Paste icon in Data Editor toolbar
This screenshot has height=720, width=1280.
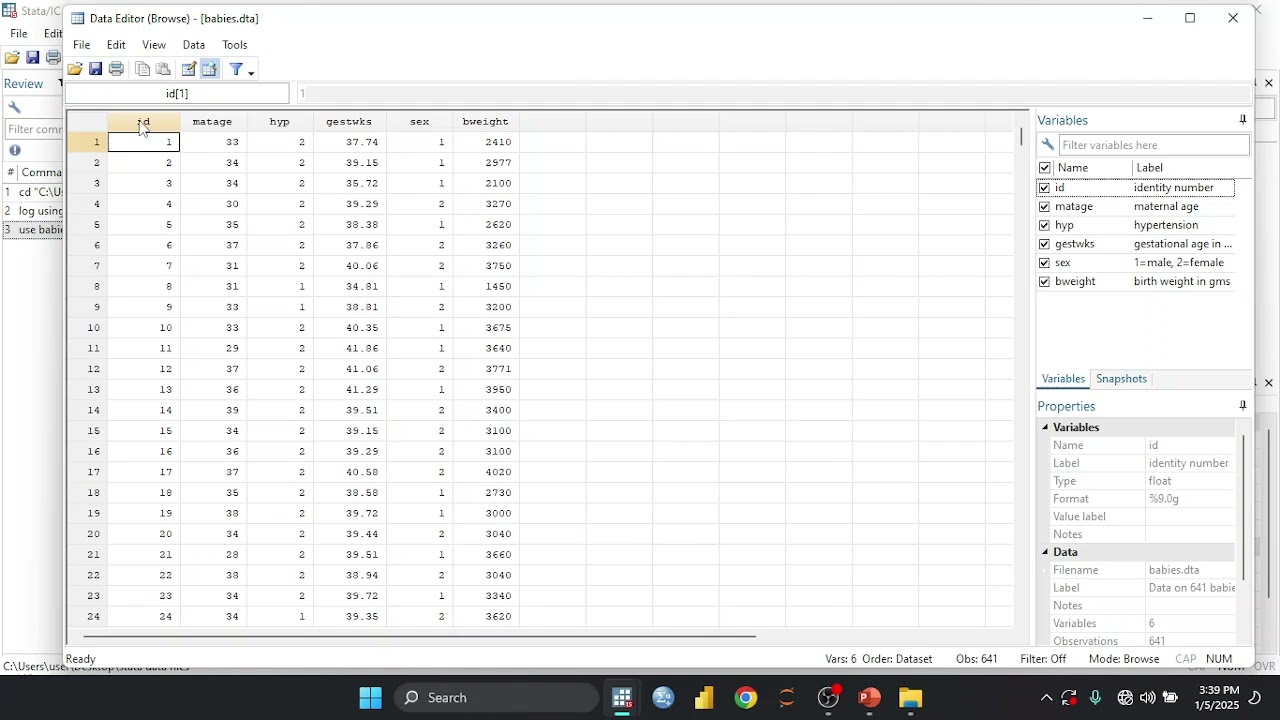pyautogui.click(x=164, y=70)
